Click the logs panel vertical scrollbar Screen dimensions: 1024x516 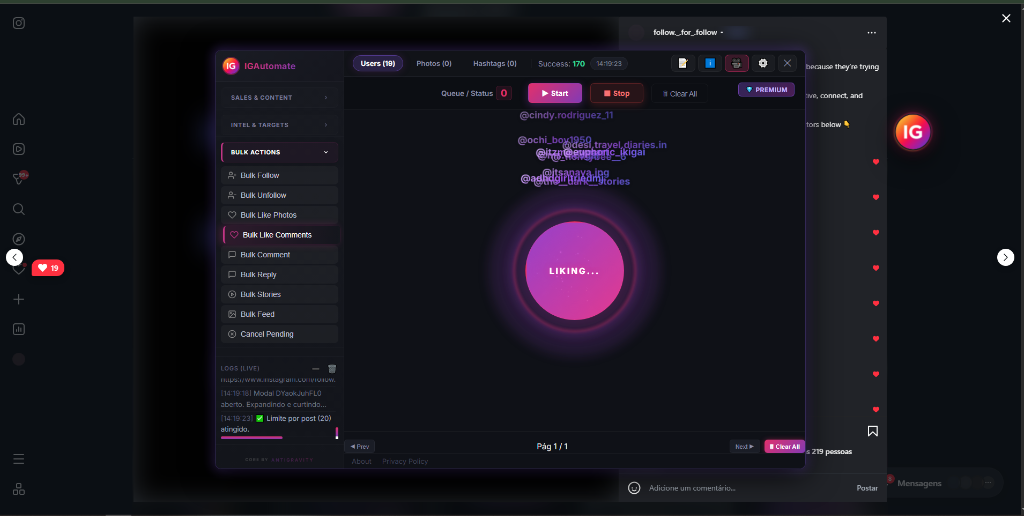(337, 432)
